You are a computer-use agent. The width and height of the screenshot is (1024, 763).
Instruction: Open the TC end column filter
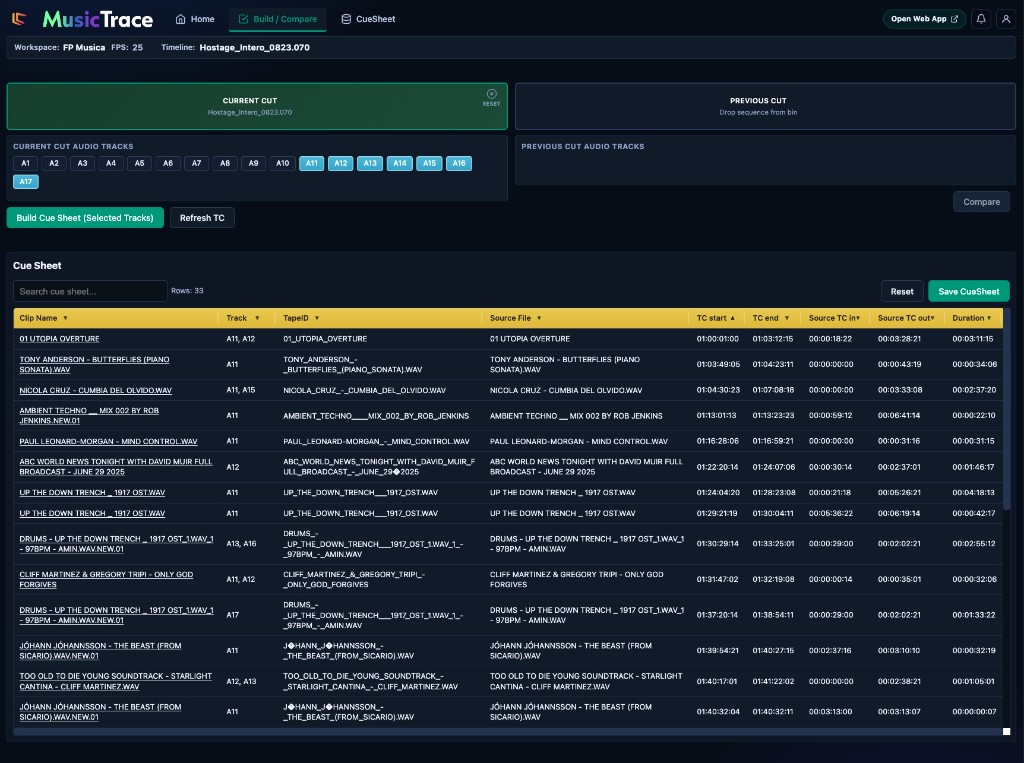pyautogui.click(x=786, y=318)
